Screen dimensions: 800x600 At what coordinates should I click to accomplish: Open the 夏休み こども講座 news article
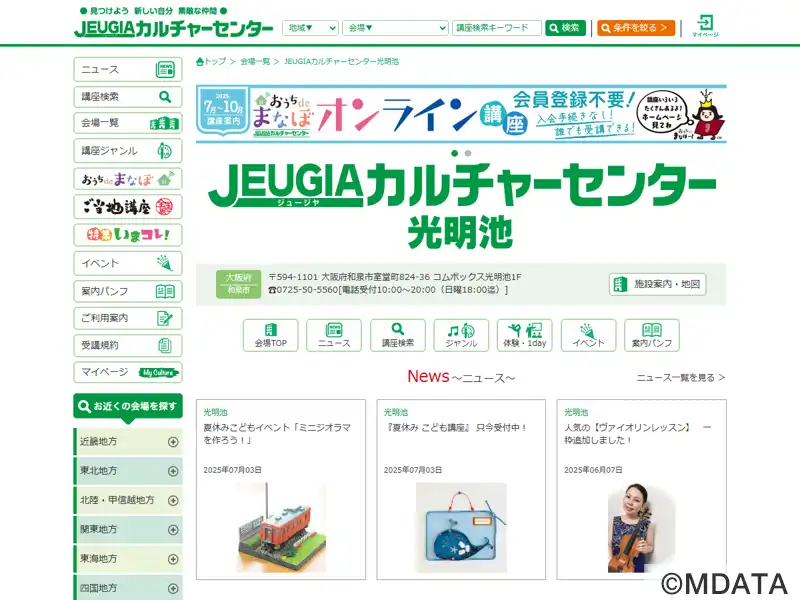click(456, 428)
